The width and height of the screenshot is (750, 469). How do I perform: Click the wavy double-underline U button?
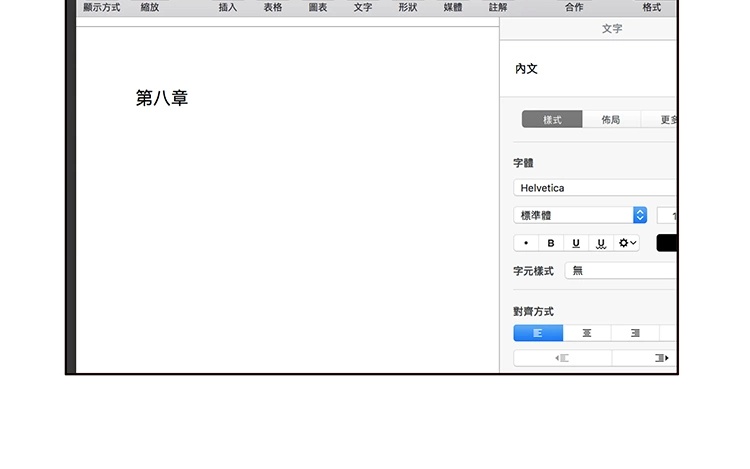pos(601,243)
